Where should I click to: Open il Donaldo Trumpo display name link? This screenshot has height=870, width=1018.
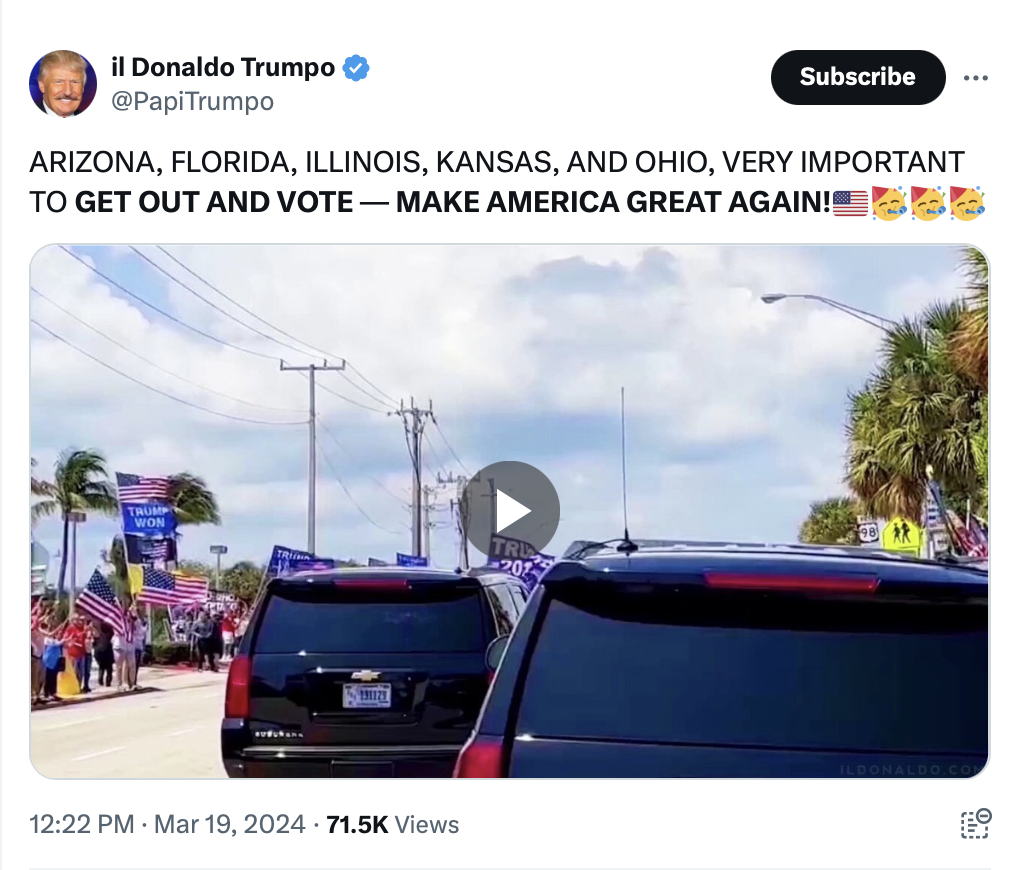(223, 67)
